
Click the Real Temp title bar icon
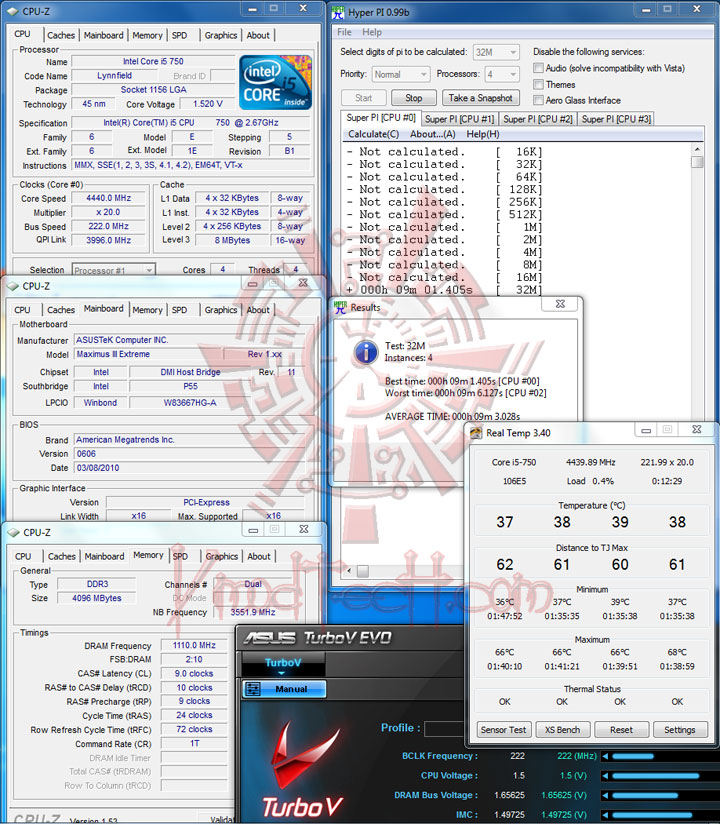point(476,432)
